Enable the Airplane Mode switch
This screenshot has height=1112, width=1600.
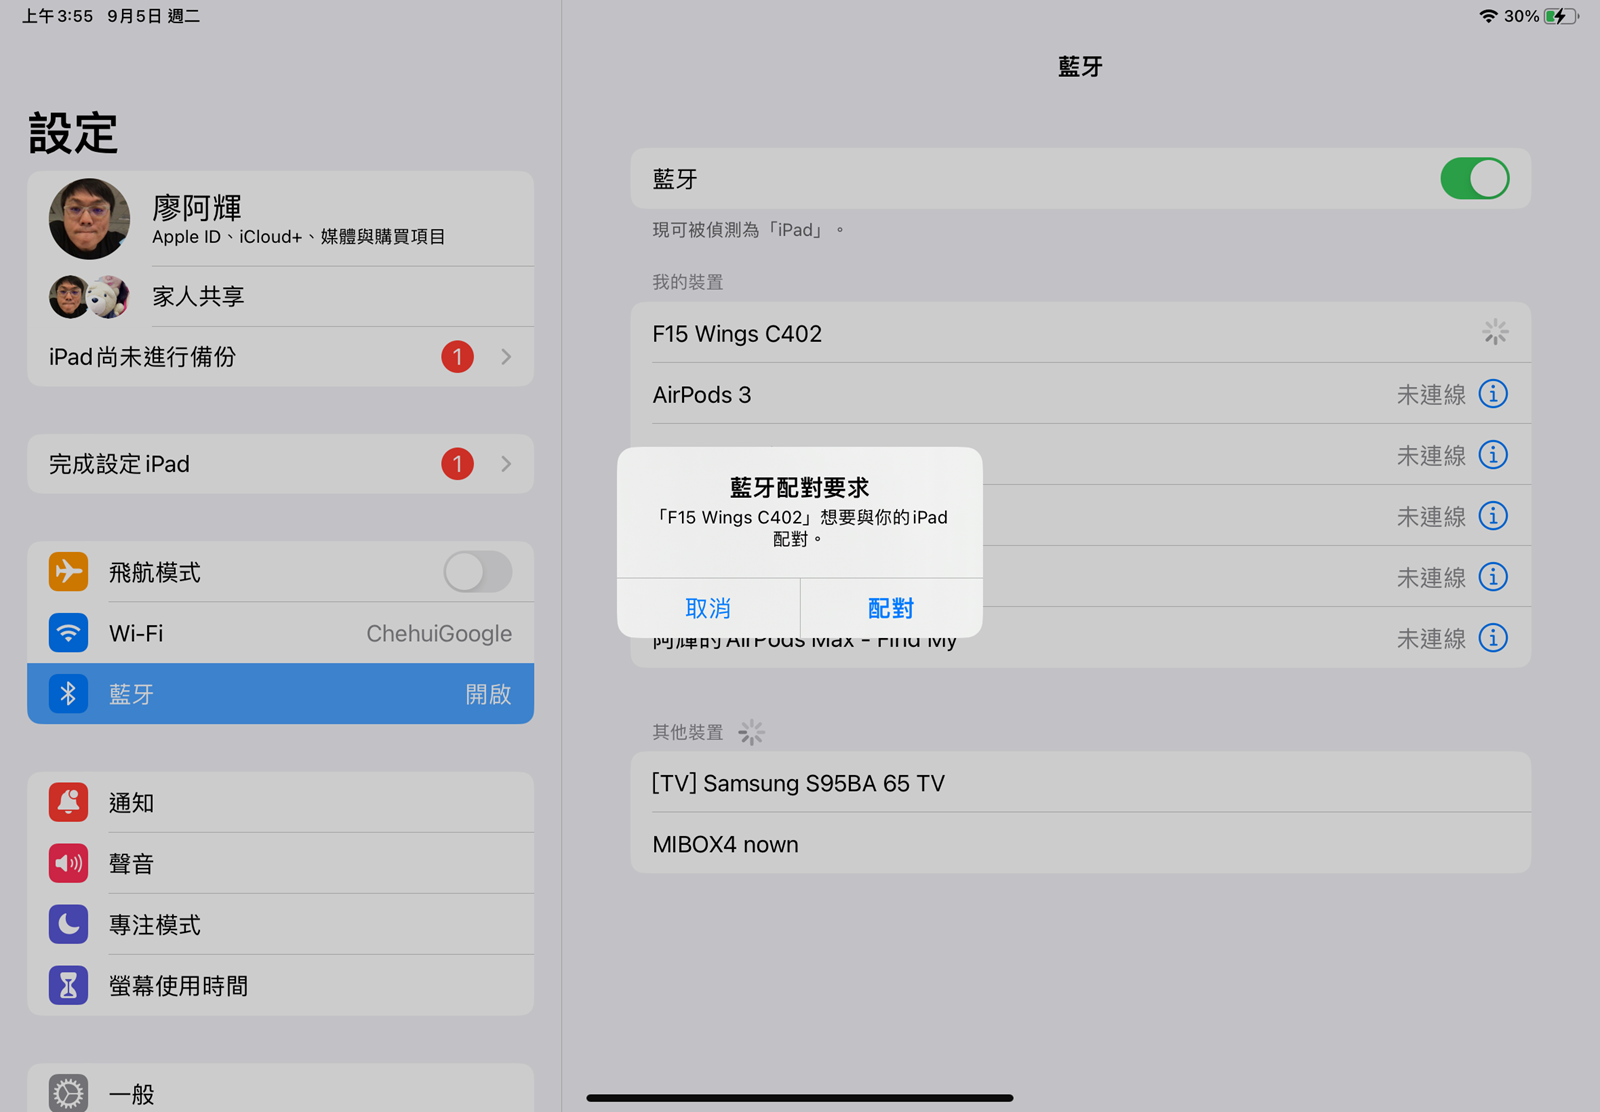477,572
